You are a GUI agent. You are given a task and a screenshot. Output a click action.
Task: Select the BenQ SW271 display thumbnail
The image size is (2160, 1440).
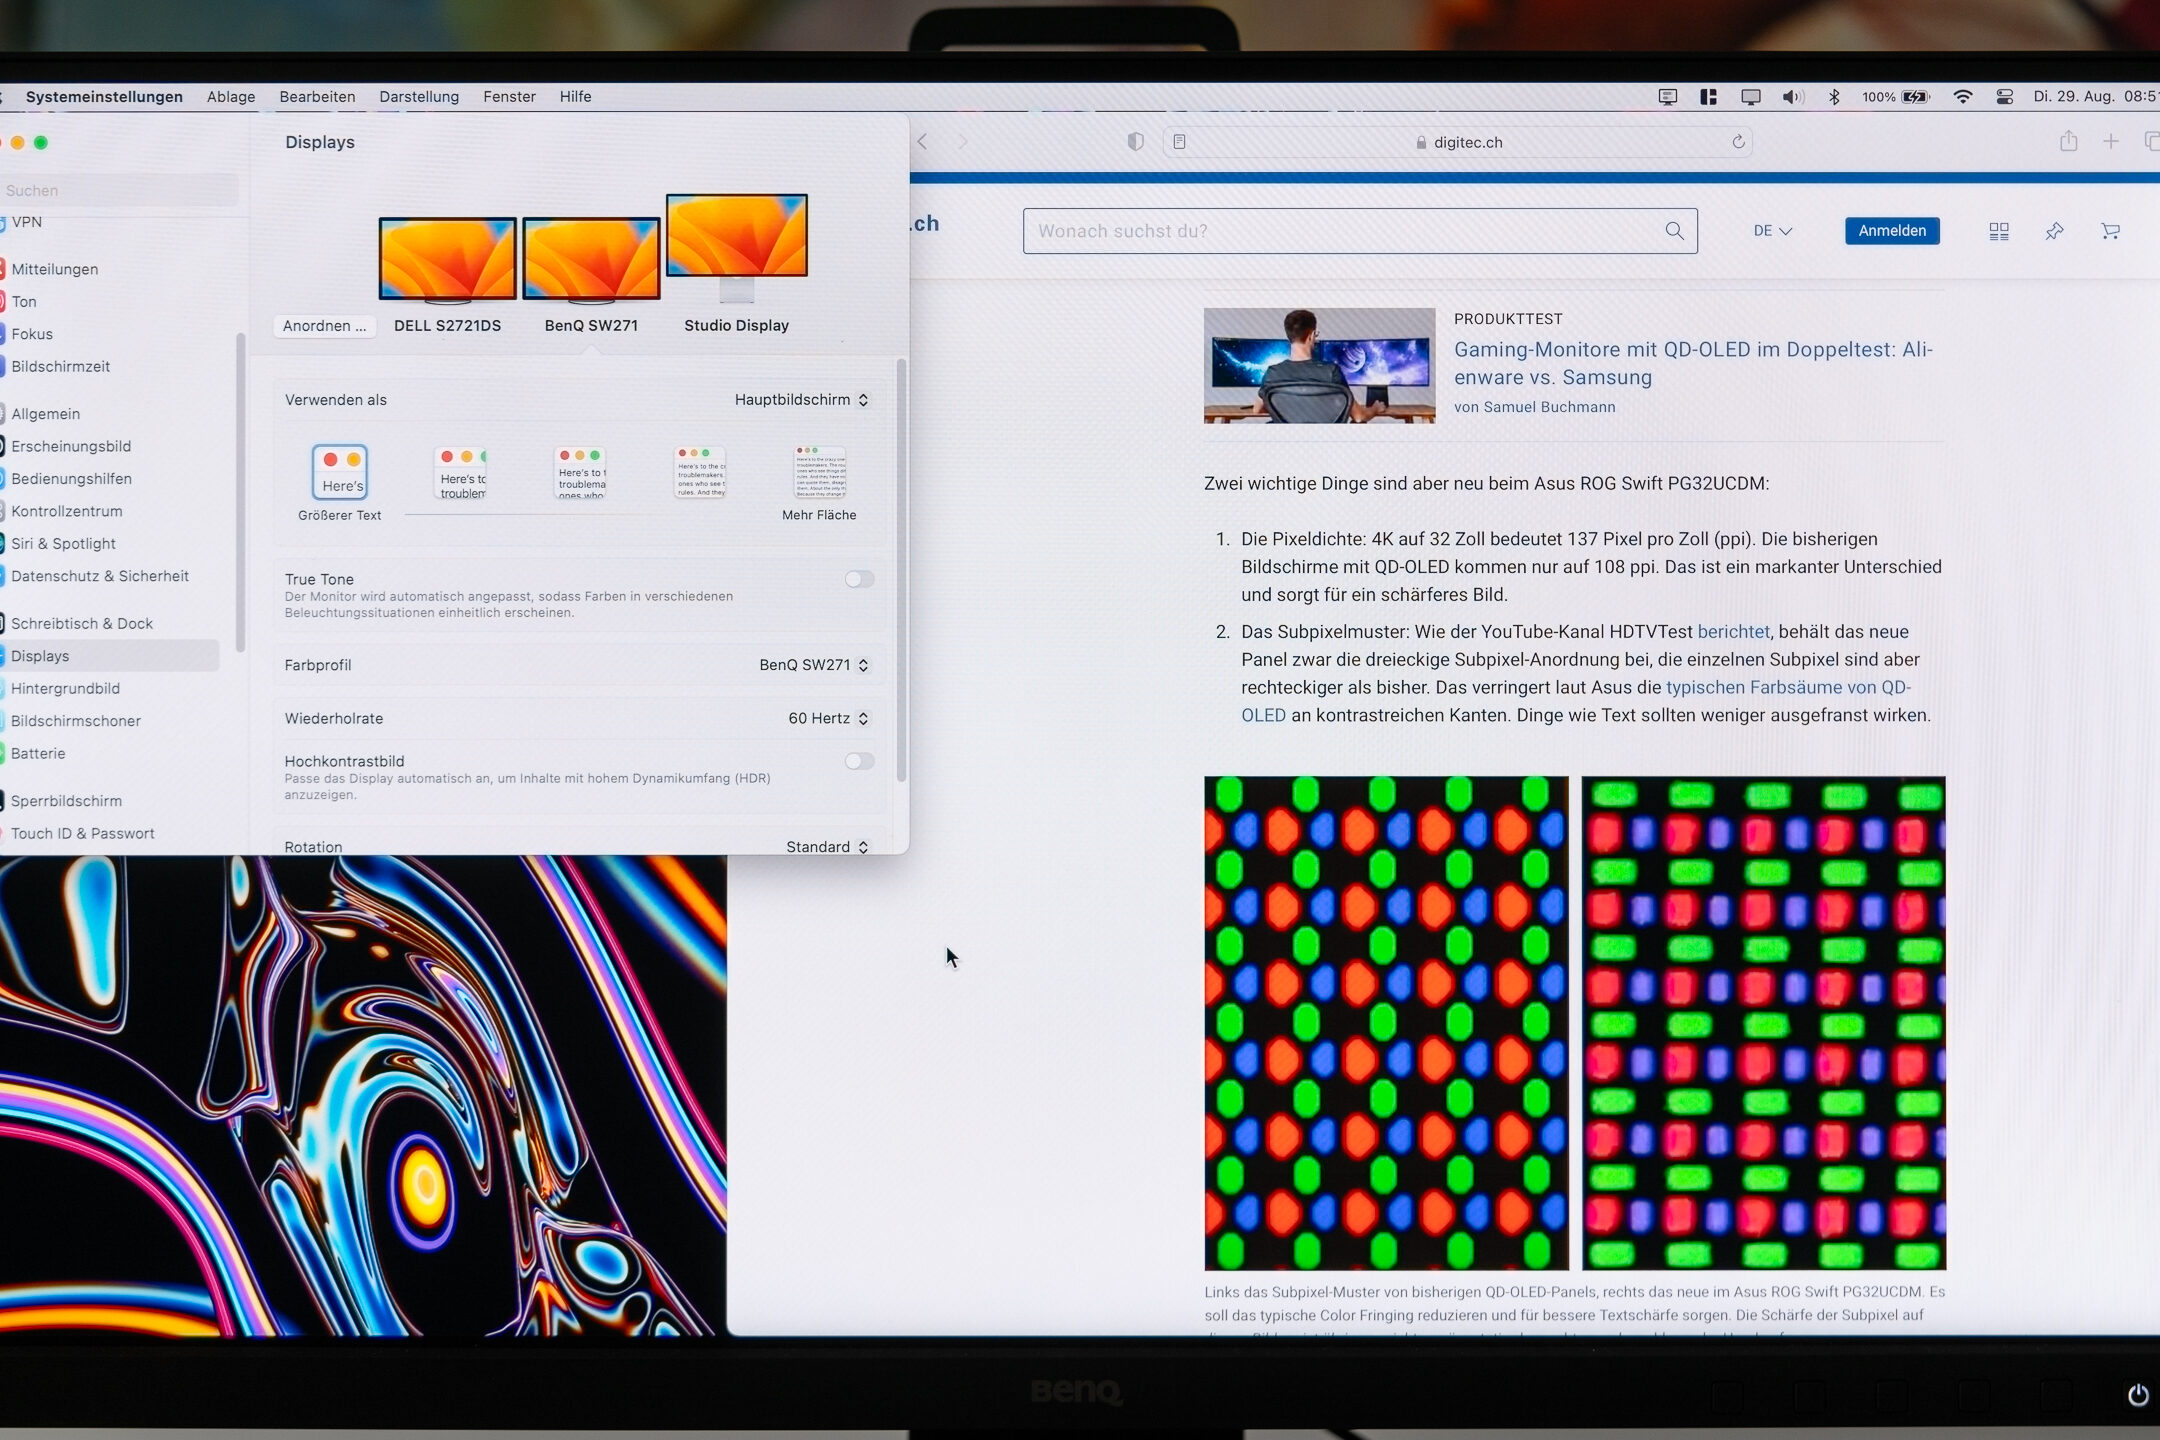pos(591,258)
